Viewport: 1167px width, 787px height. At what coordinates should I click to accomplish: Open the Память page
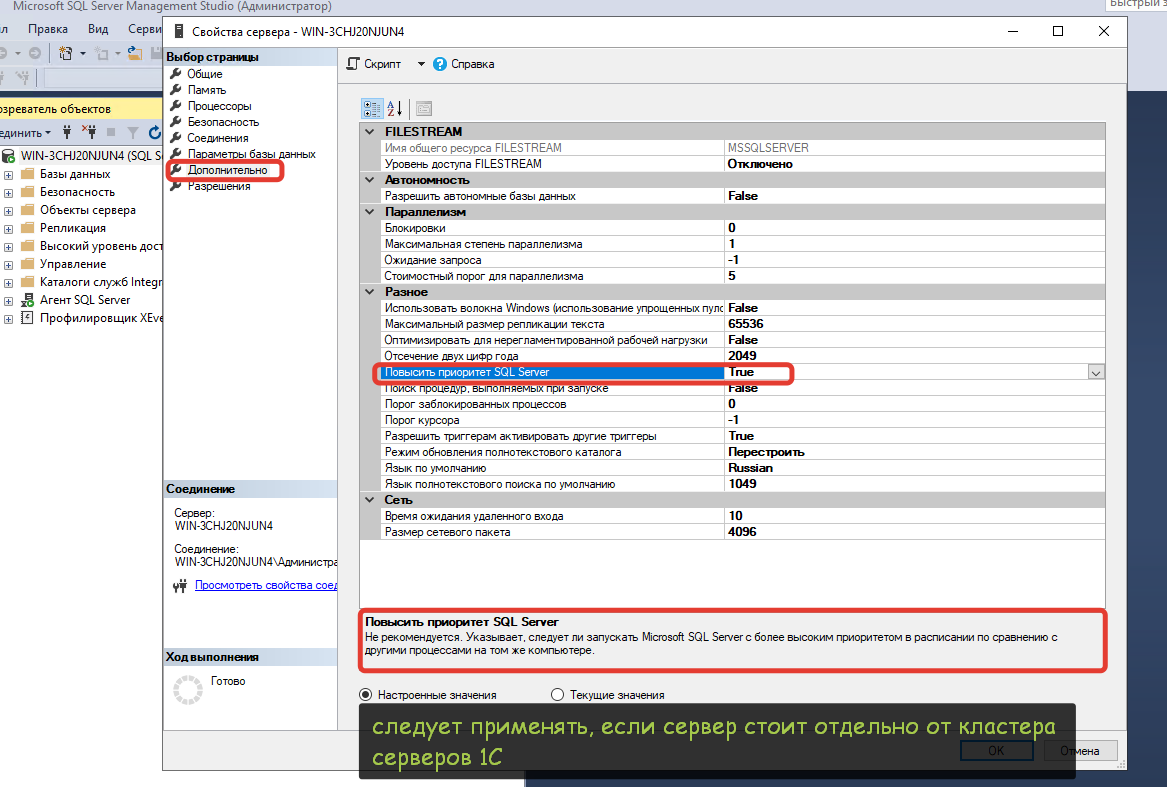pyautogui.click(x=207, y=90)
